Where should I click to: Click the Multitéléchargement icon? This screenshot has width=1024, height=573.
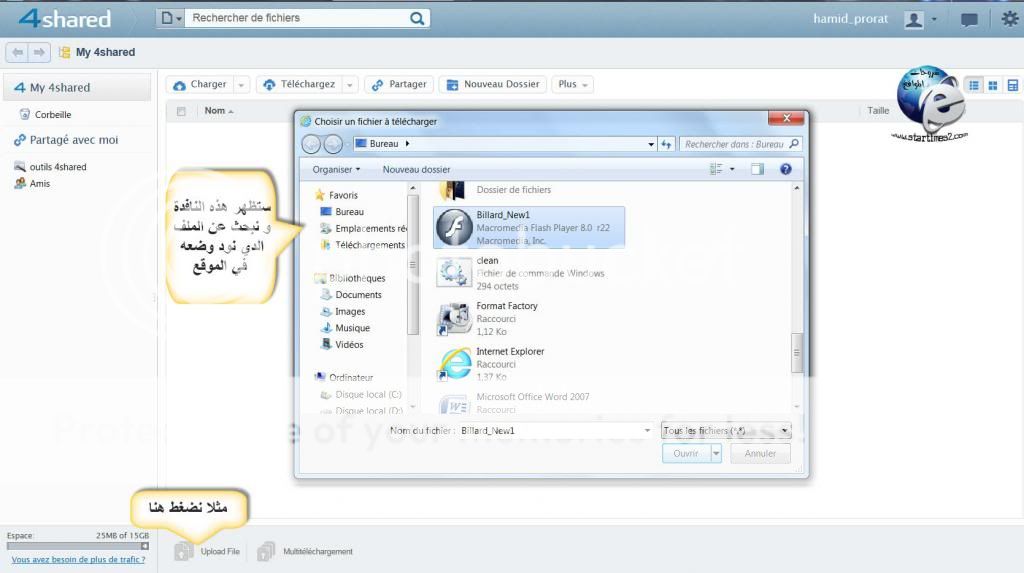pos(266,551)
